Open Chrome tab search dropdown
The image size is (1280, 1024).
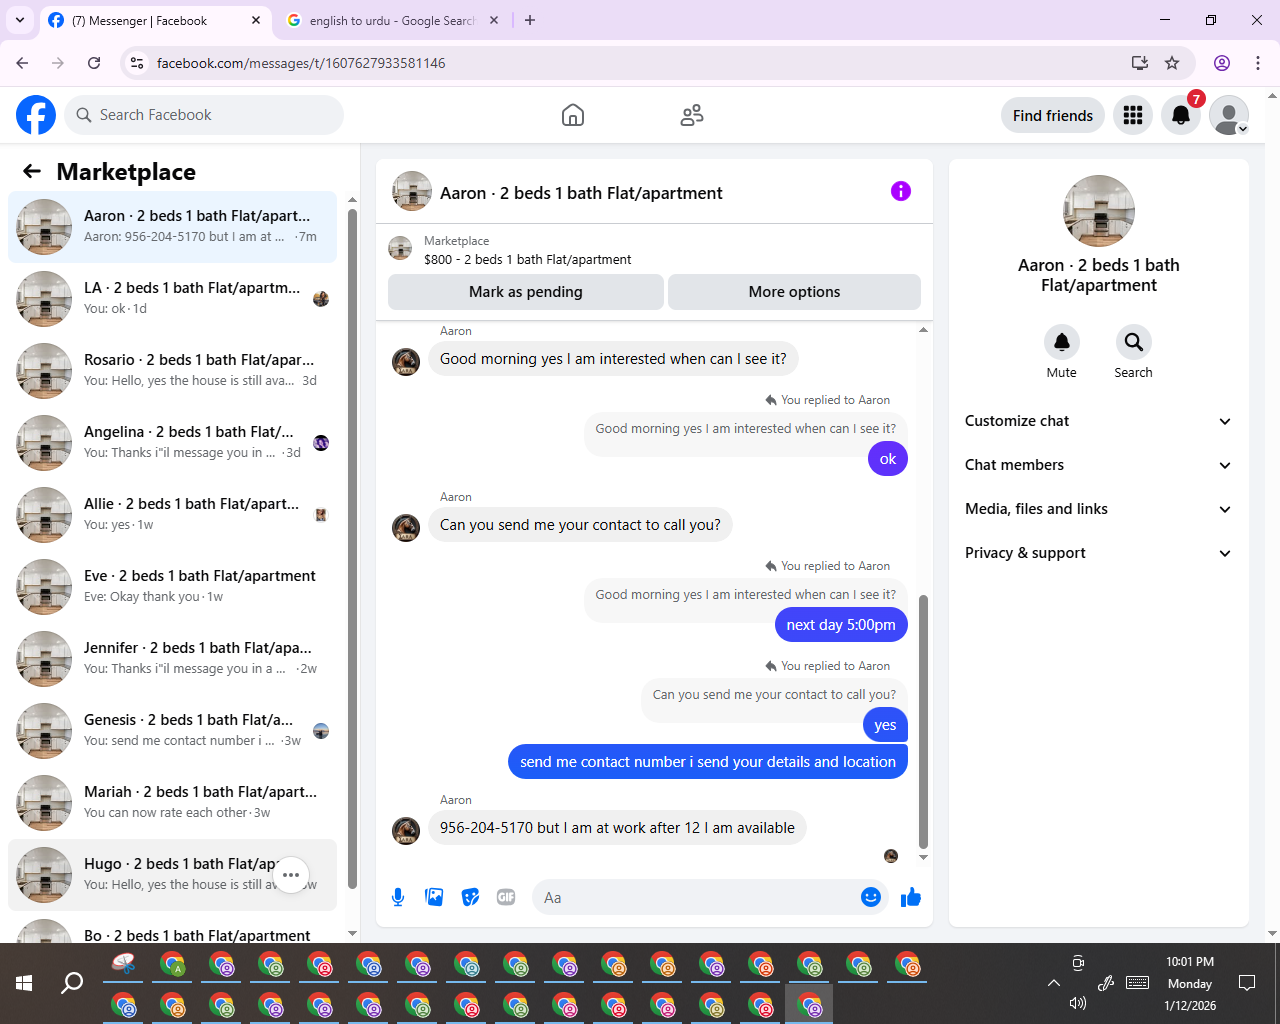(20, 20)
